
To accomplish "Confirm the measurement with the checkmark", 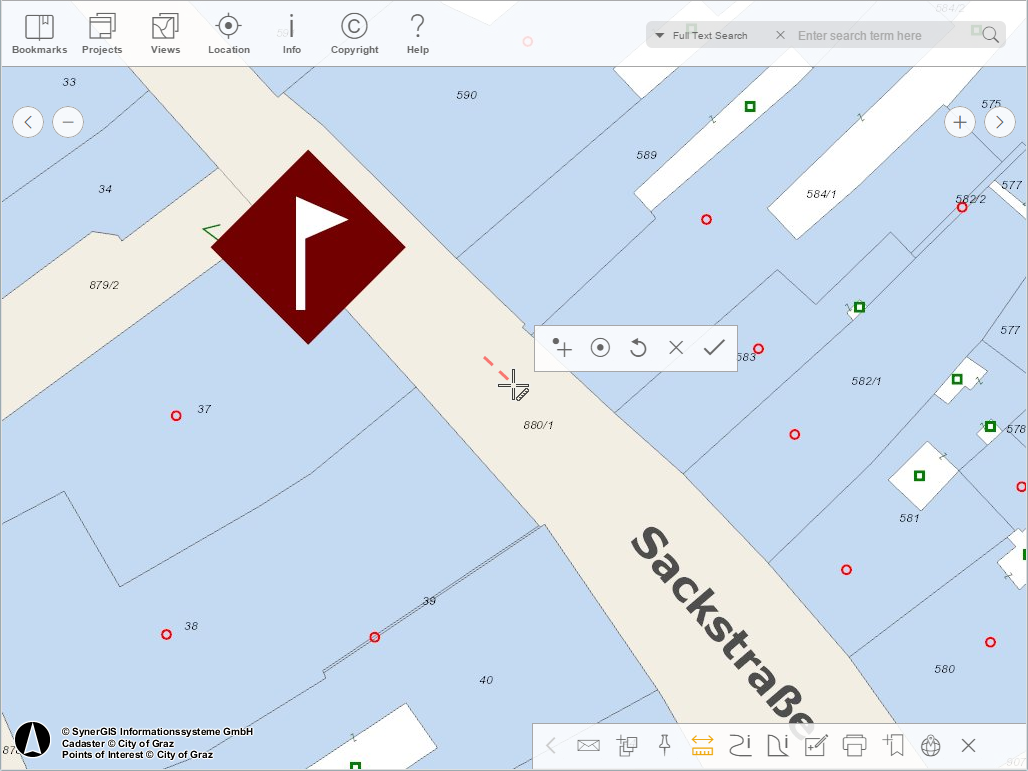I will (714, 348).
